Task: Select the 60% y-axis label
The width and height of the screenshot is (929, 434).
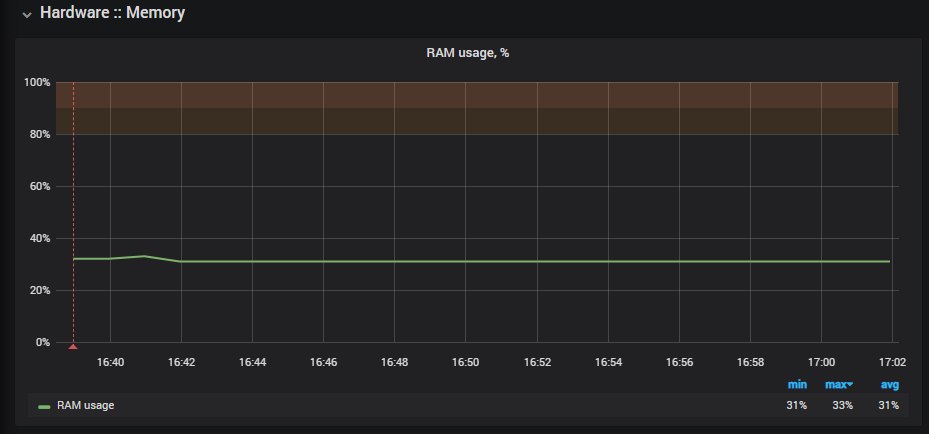Action: tap(39, 187)
